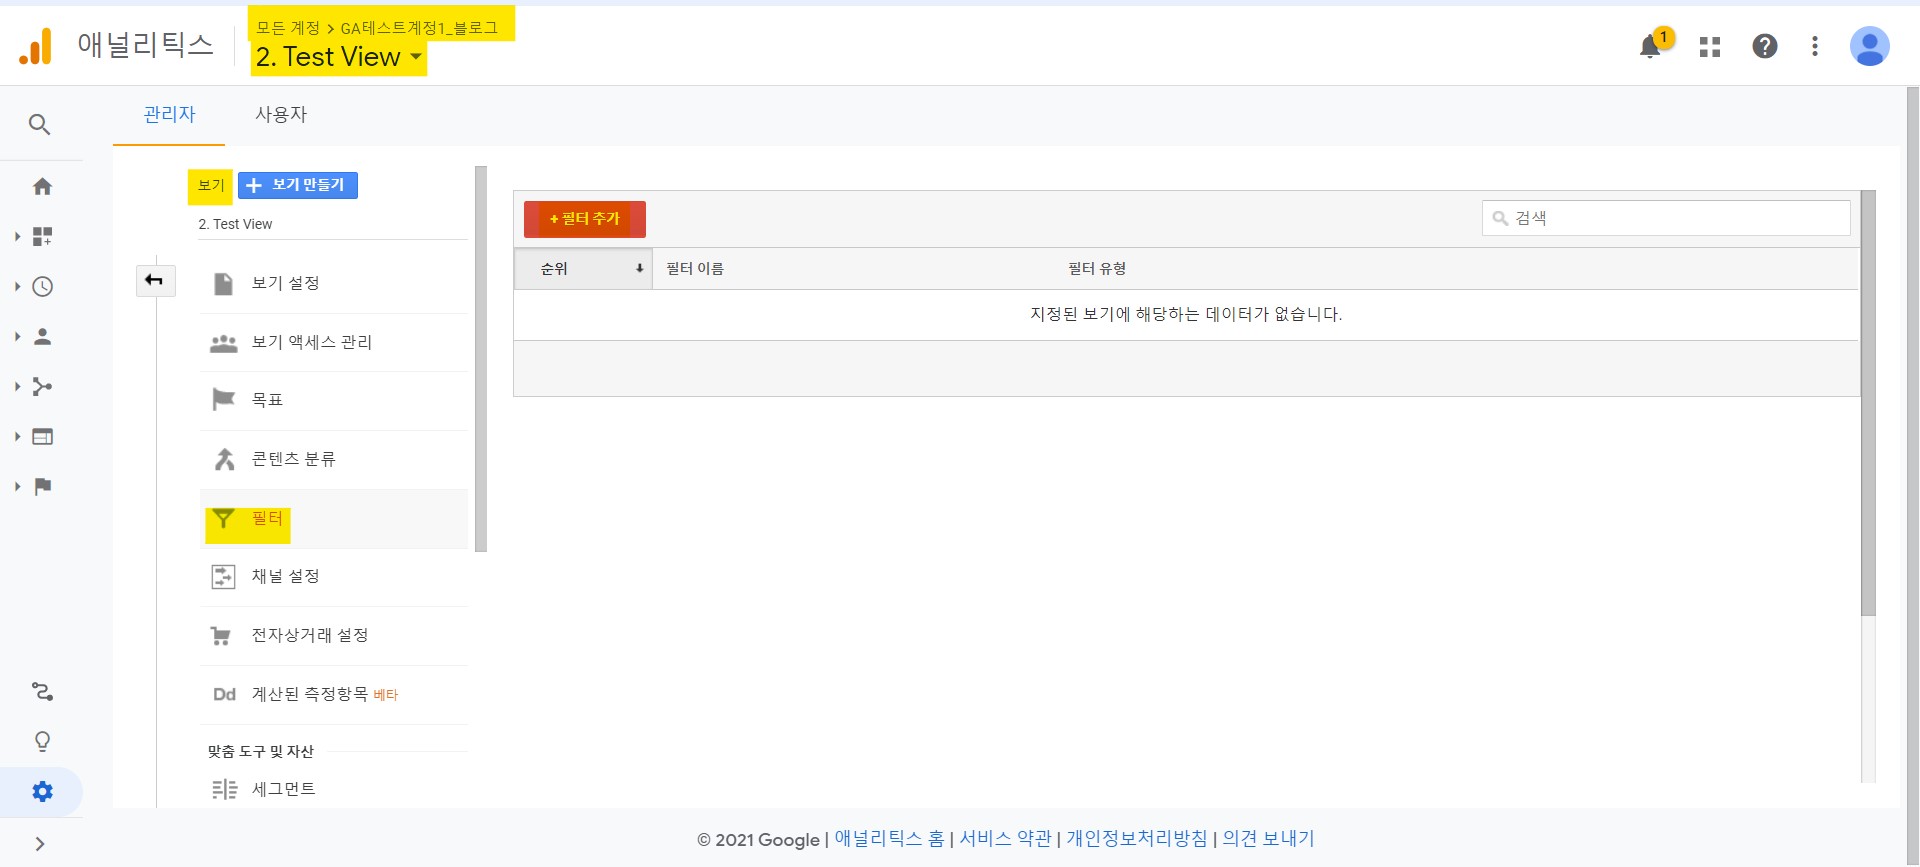
Task: Open 보기 설정 menu item
Action: (x=334, y=284)
